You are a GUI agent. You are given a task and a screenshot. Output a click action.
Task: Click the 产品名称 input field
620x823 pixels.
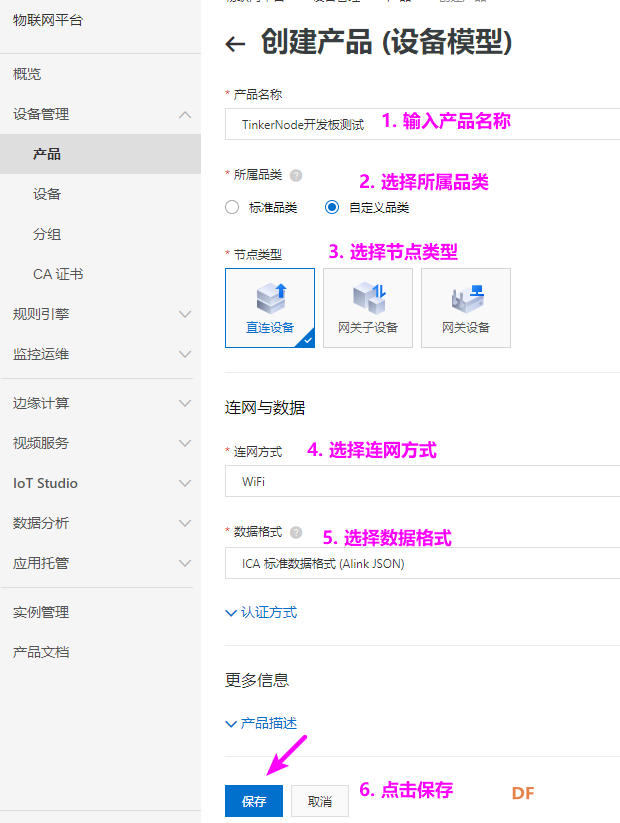pyautogui.click(x=423, y=124)
